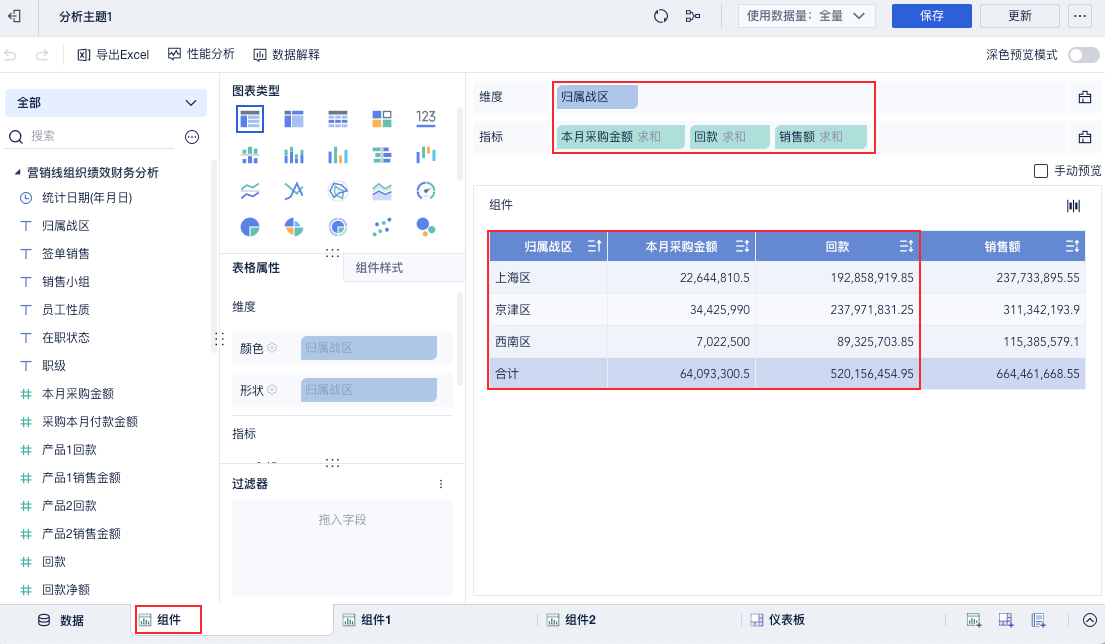Screen dimensions: 1105x644
Task: Select the waterfall chart type
Action: pyautogui.click(x=426, y=155)
